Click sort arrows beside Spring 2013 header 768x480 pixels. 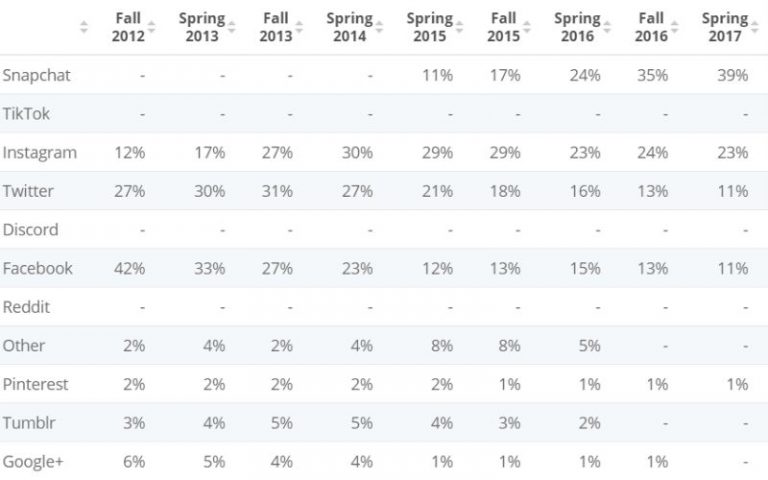point(232,27)
